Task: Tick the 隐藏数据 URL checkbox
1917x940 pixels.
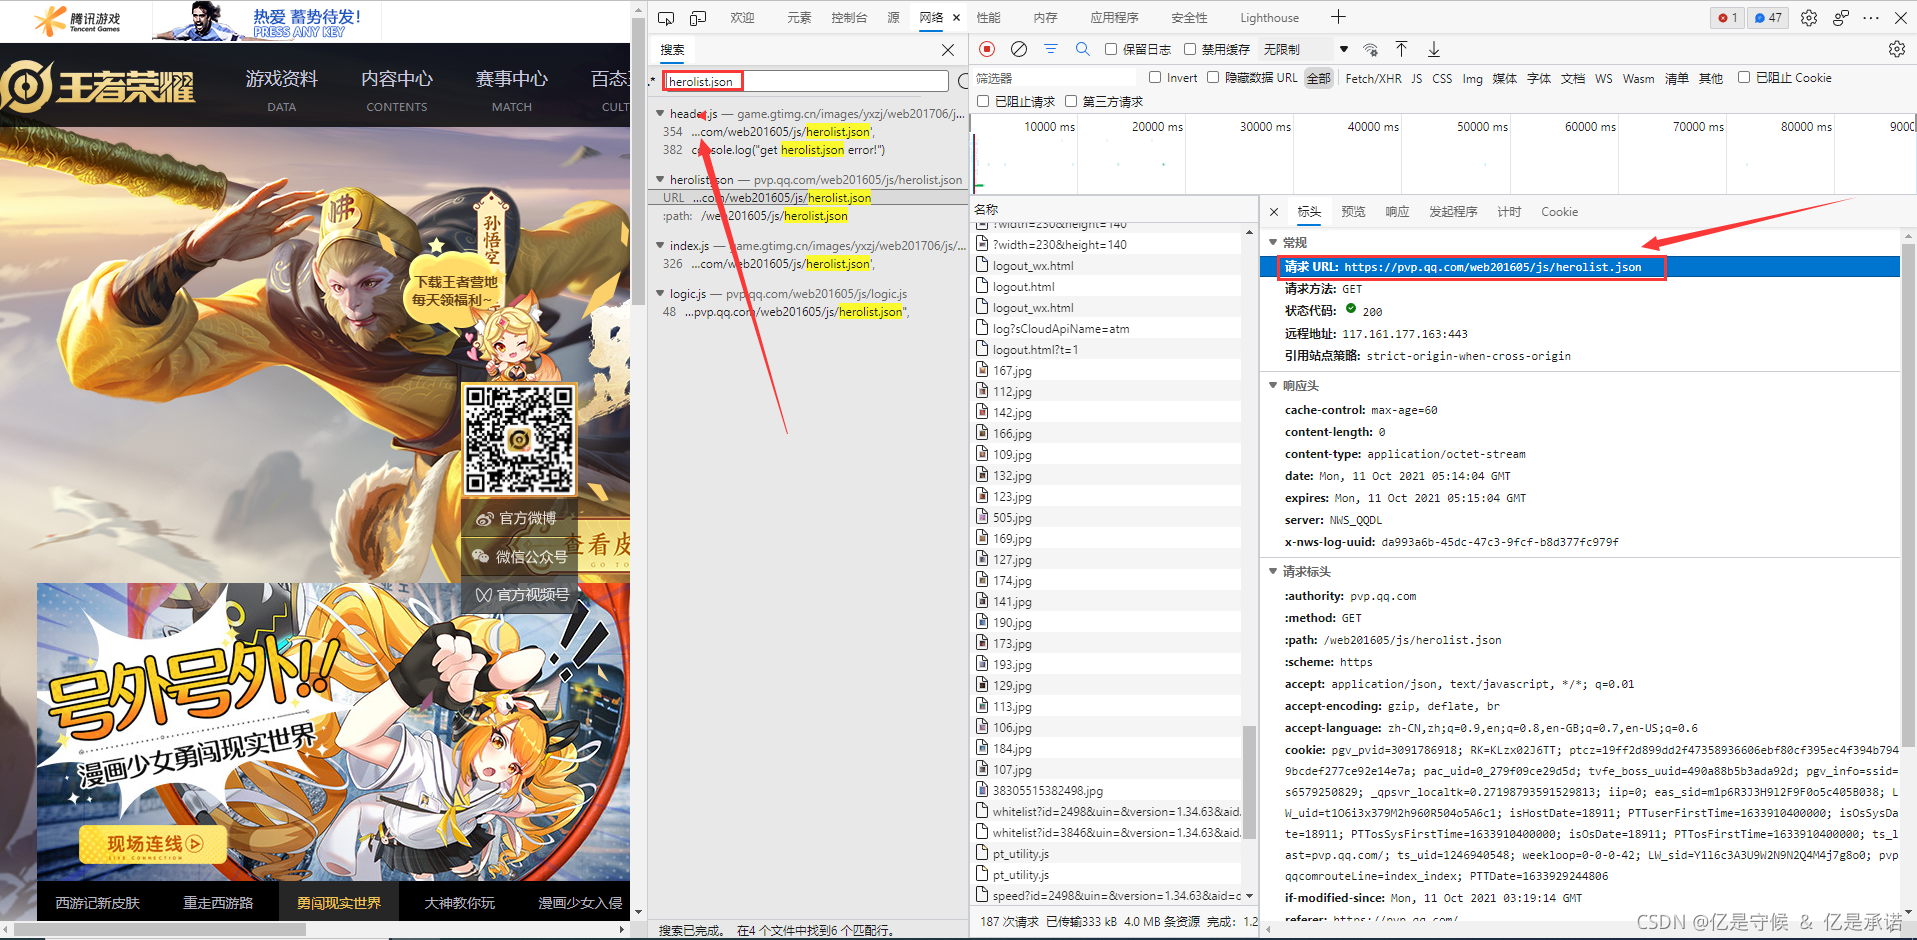Action: pos(1213,77)
